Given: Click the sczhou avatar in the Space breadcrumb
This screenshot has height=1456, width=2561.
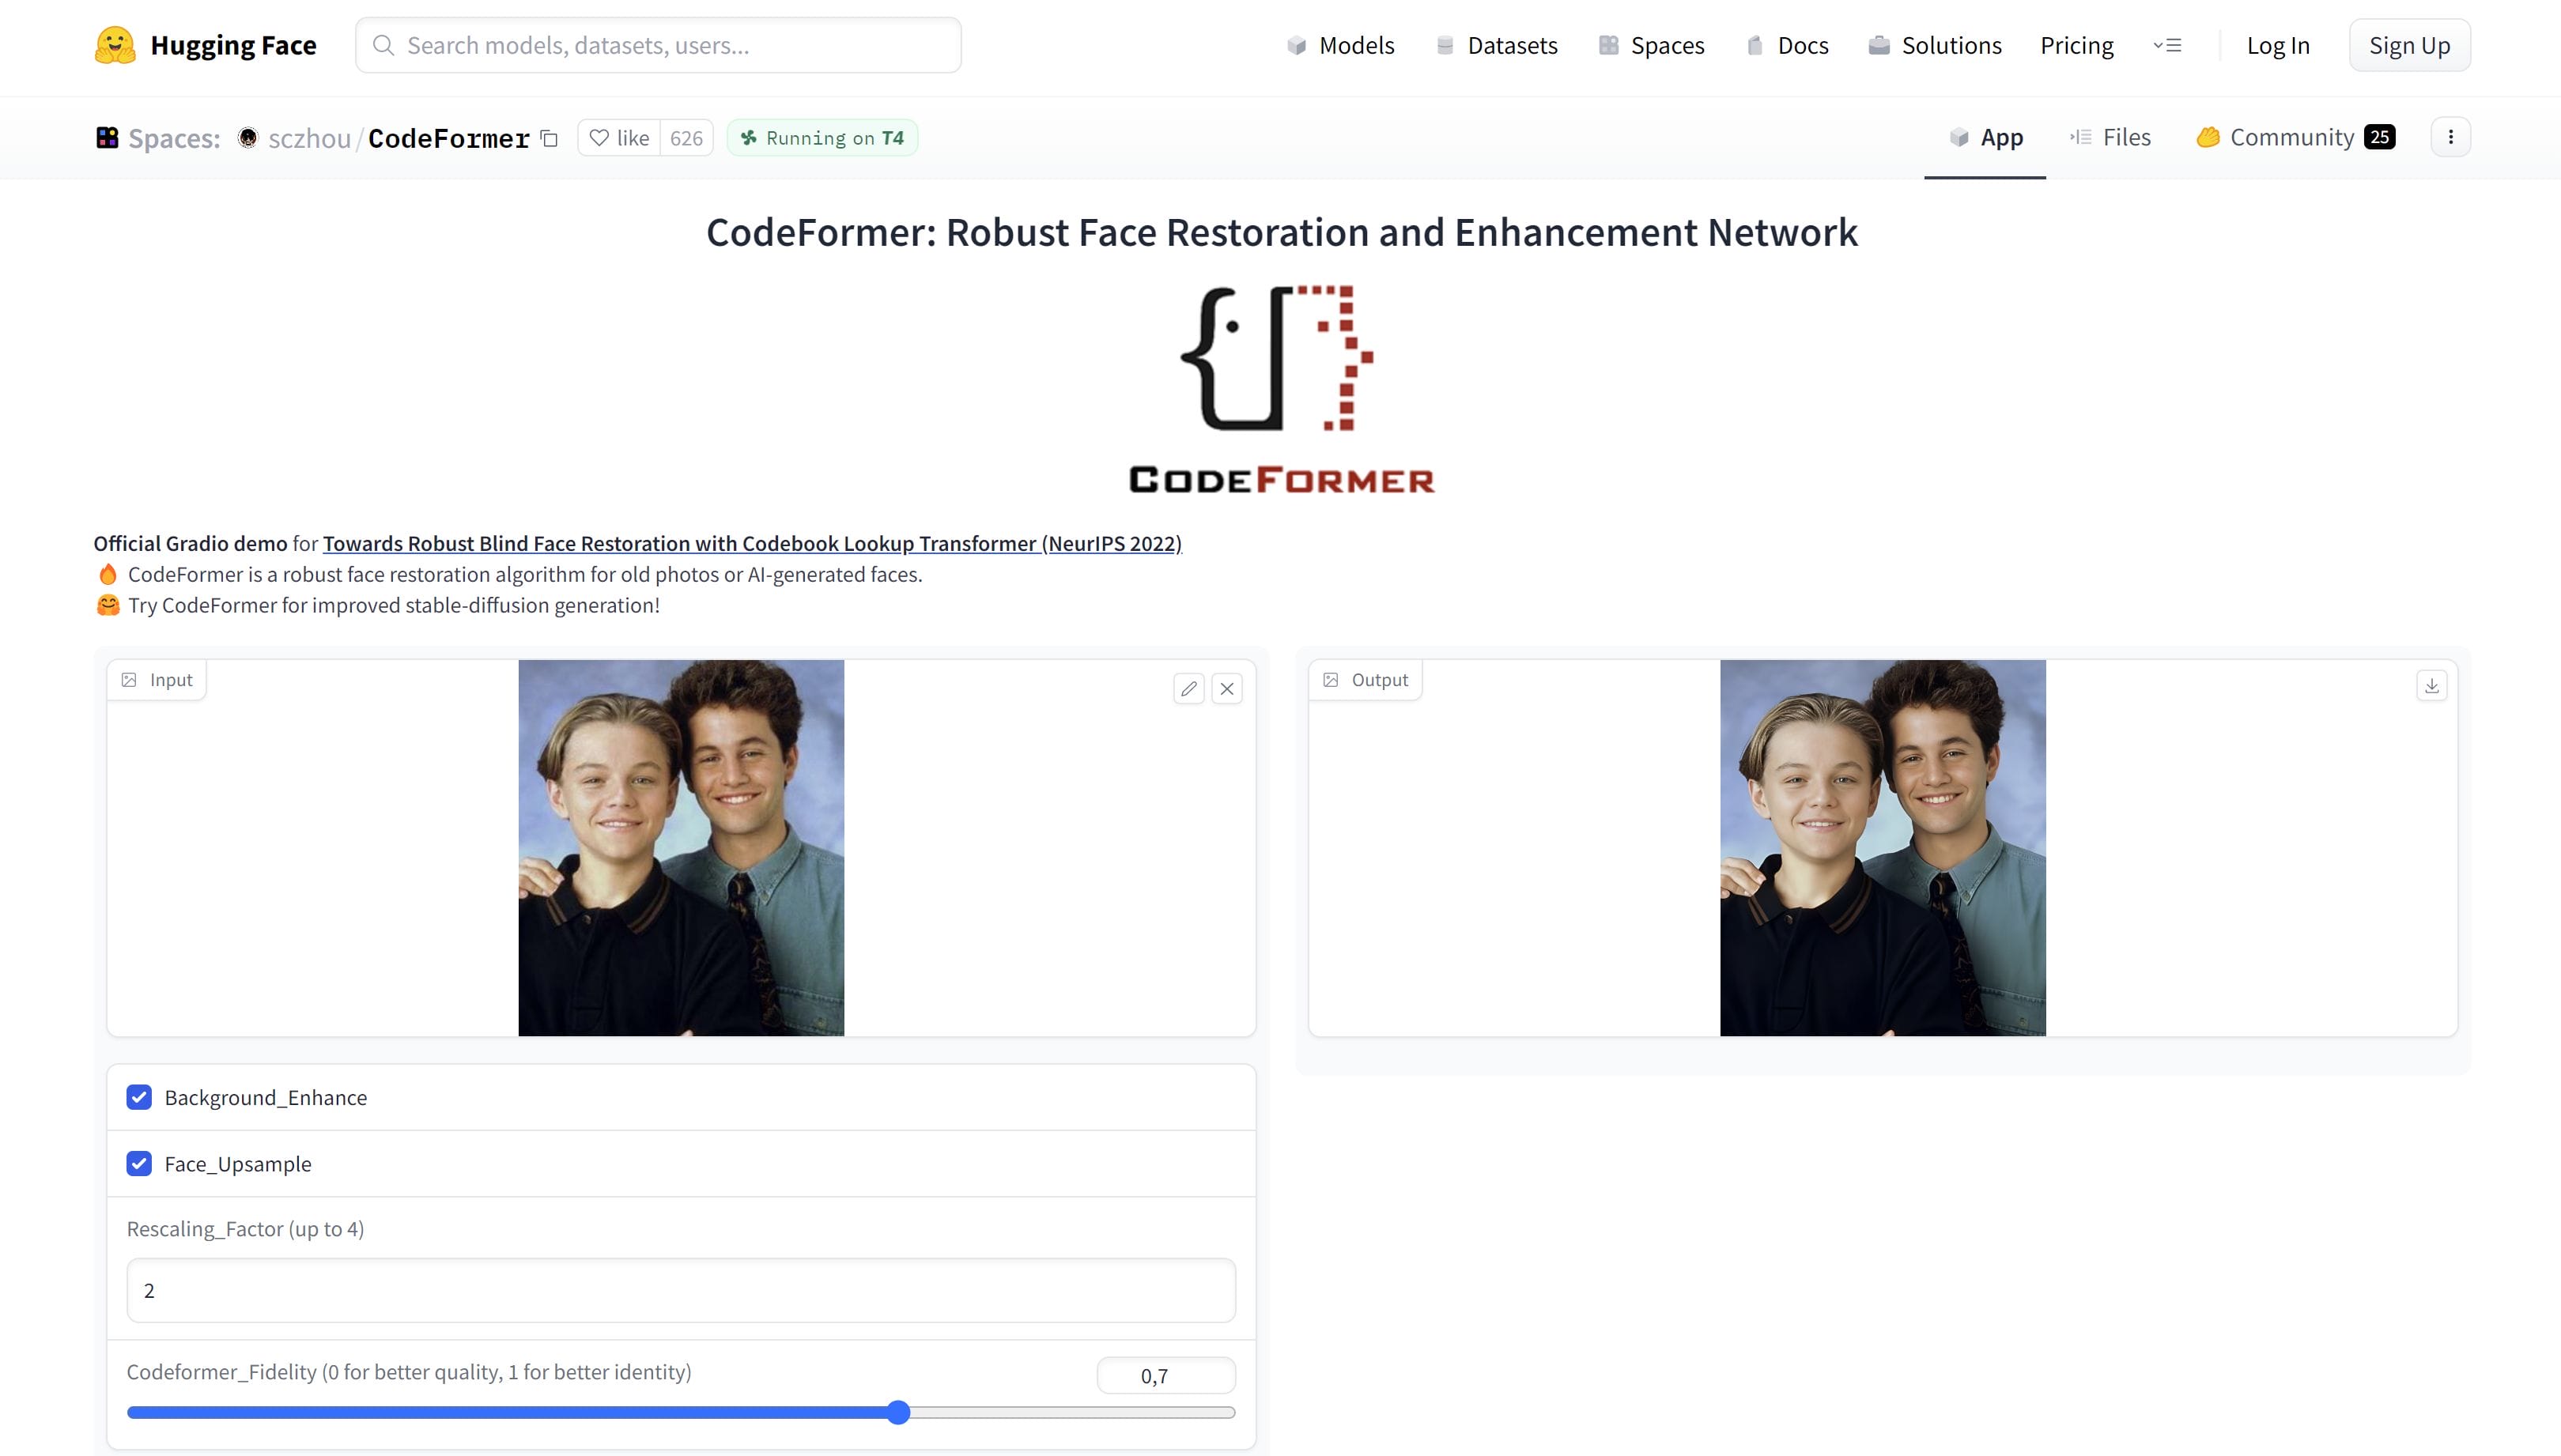Looking at the screenshot, I should tap(246, 138).
